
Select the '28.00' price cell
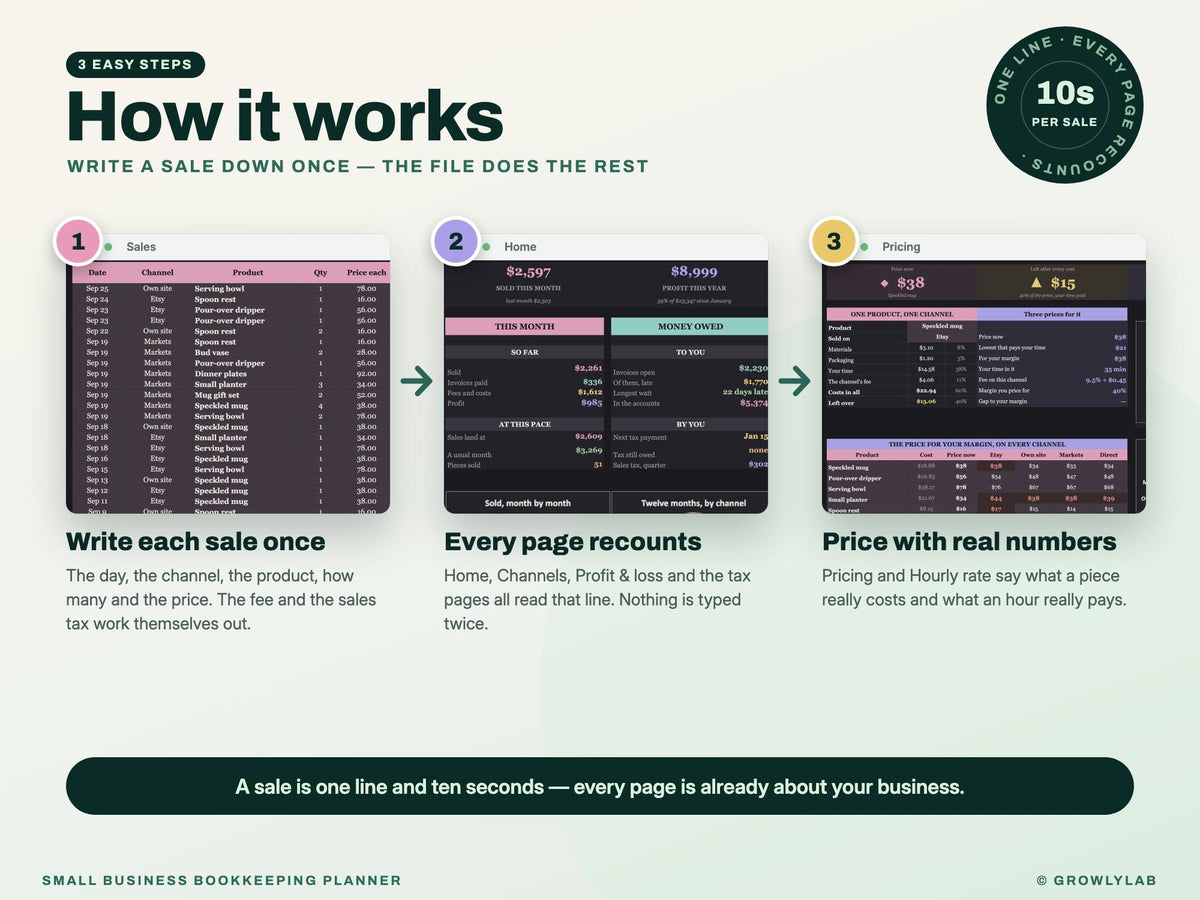[x=366, y=352]
